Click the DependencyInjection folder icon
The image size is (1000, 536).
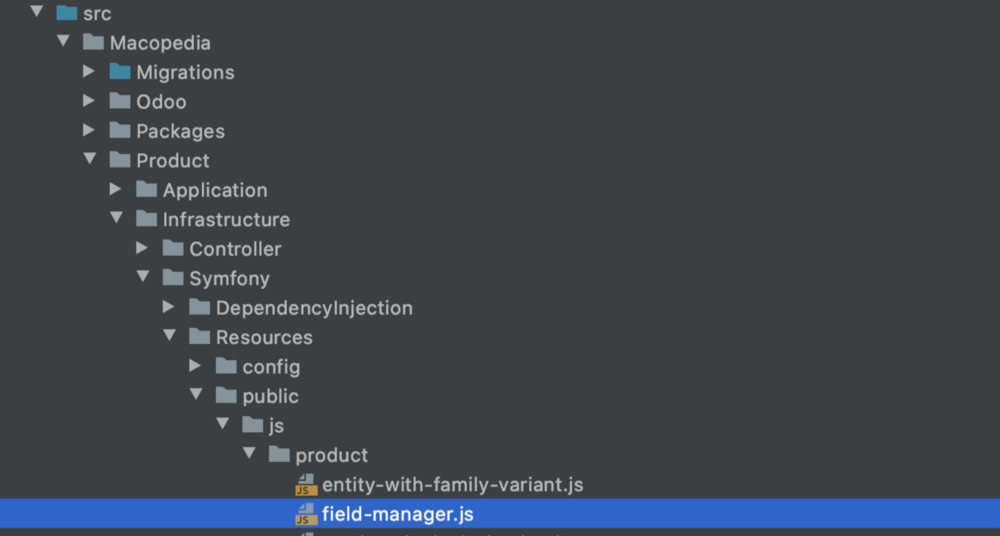pos(200,308)
